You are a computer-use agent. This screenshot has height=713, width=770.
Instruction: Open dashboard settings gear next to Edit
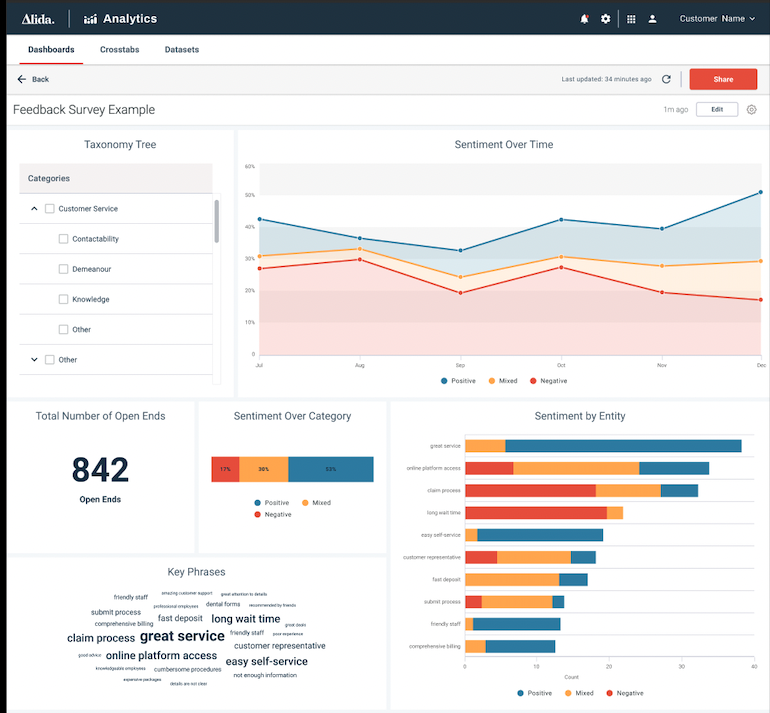tap(752, 110)
